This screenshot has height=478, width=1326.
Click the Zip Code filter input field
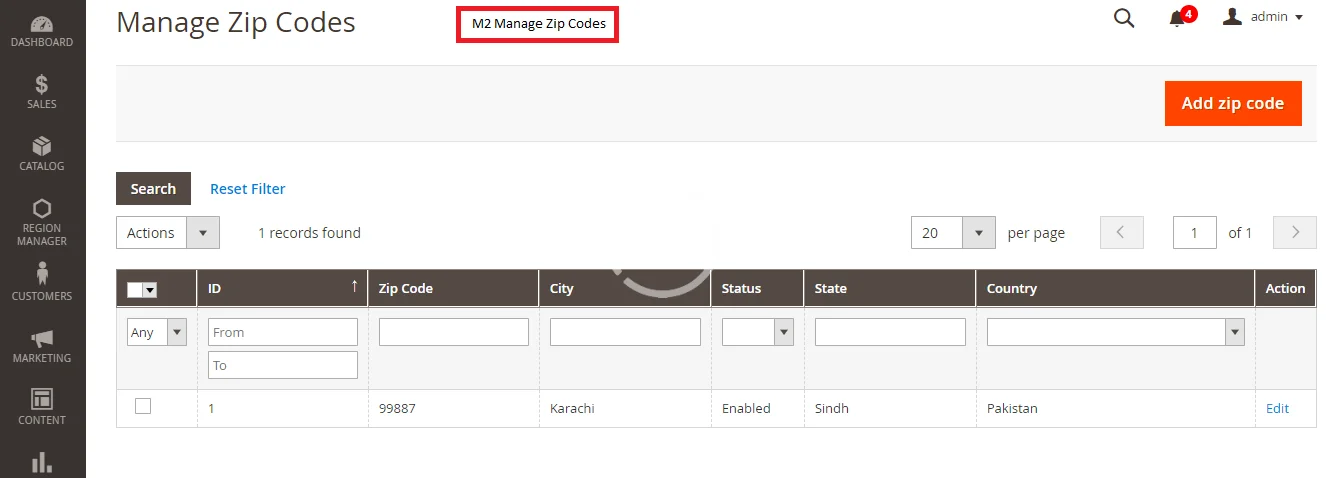click(453, 332)
